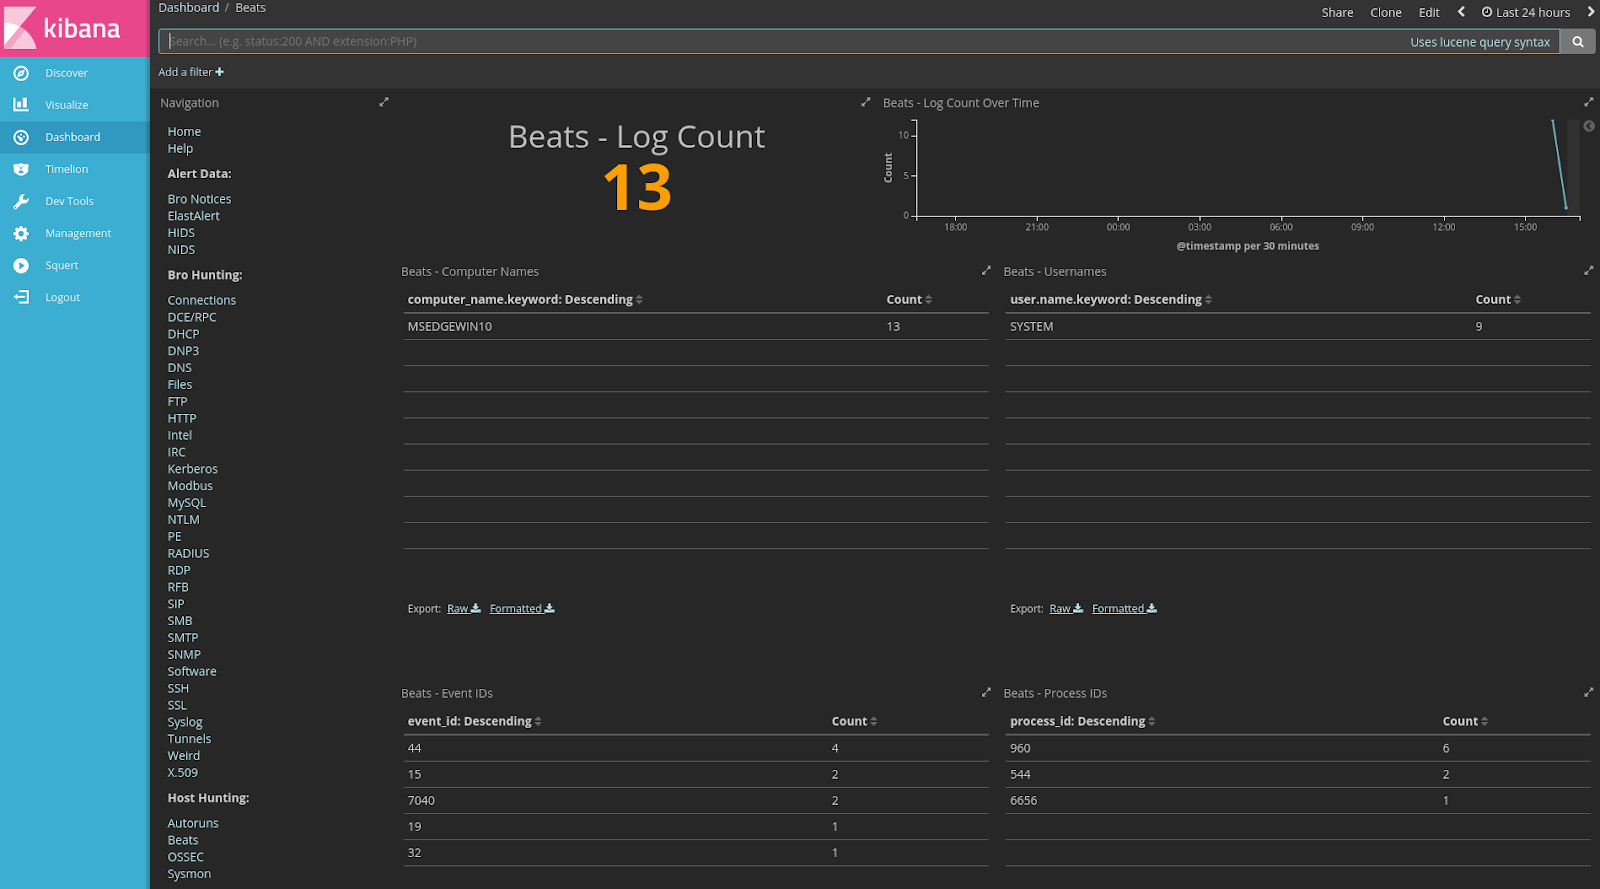The height and width of the screenshot is (889, 1600).
Task: Sort by event_id column
Action: 475,721
